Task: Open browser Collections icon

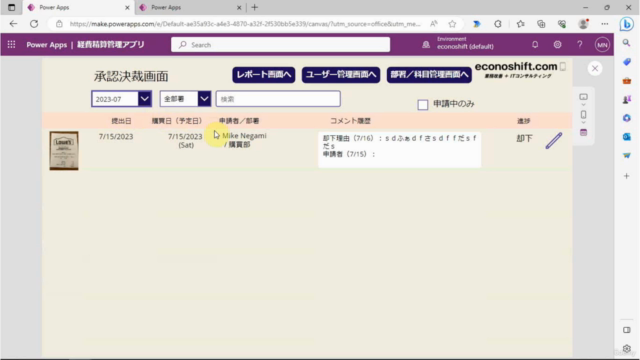Action: click(541, 24)
